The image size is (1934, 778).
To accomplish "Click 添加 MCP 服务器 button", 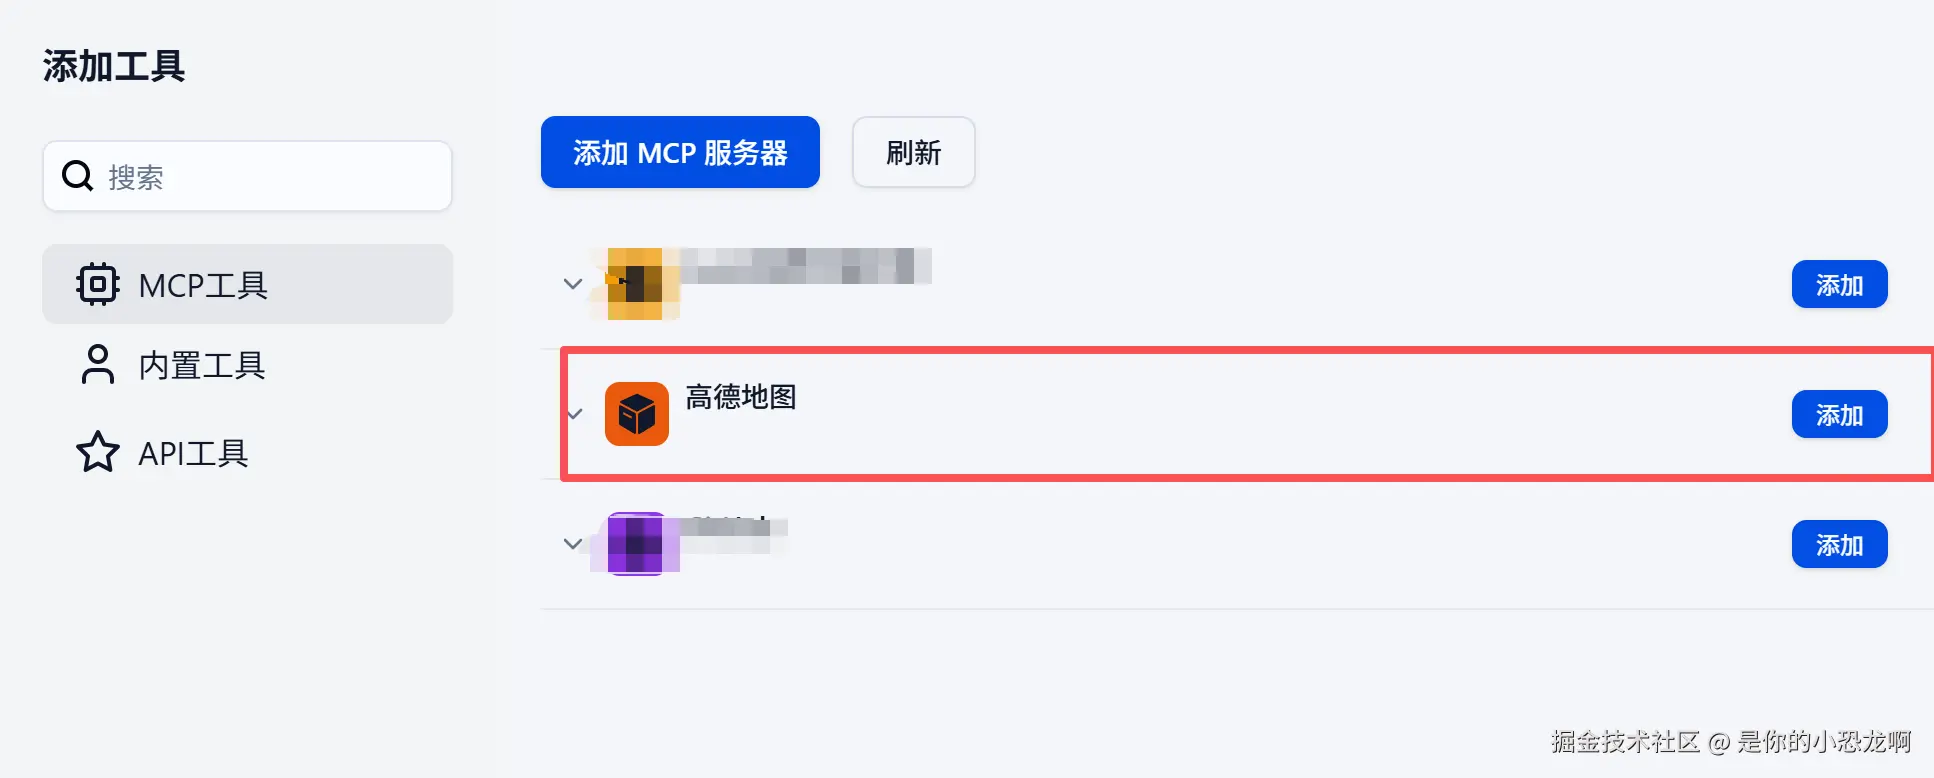I will click(680, 152).
